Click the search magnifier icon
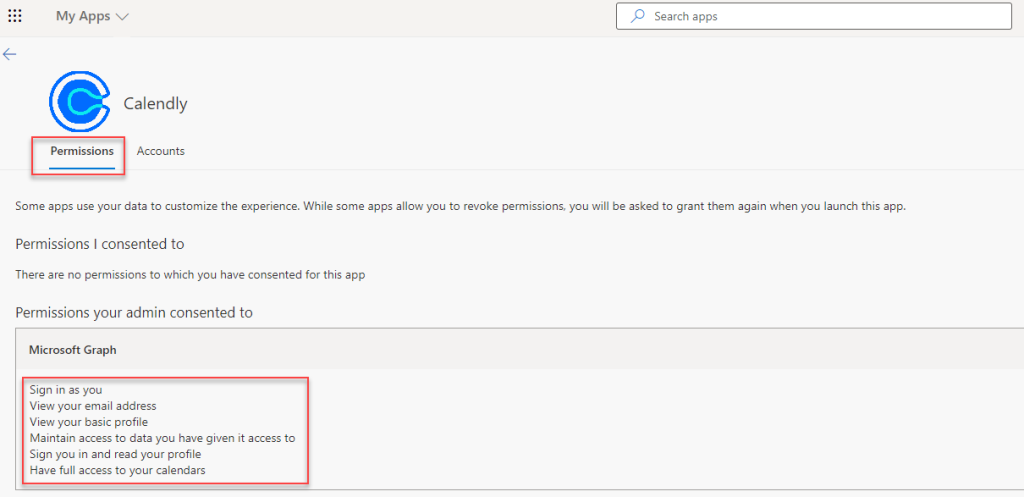The image size is (1024, 497). [x=637, y=16]
